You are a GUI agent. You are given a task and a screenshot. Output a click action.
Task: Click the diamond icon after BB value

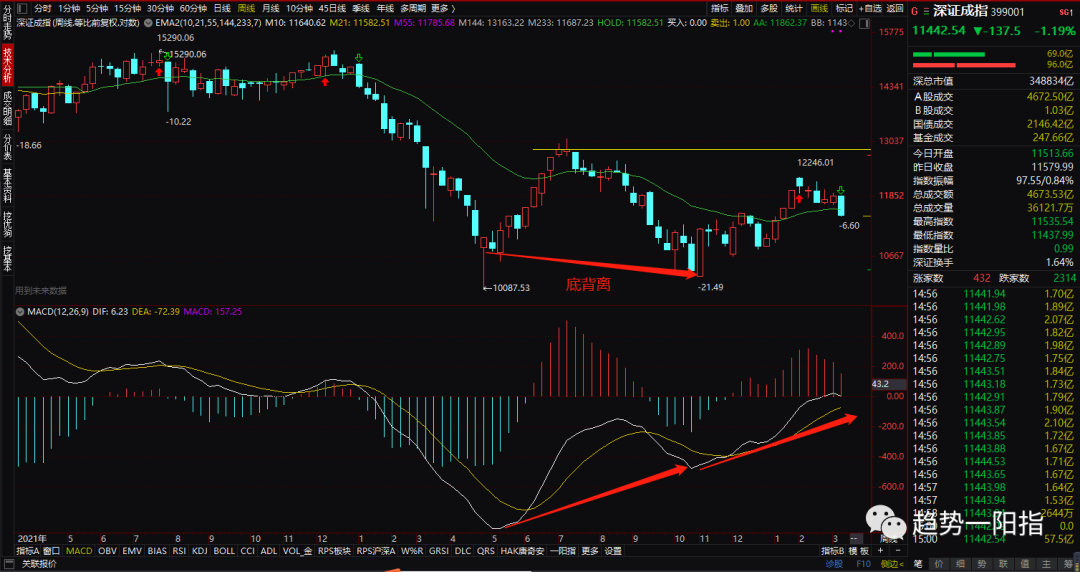[x=851, y=23]
